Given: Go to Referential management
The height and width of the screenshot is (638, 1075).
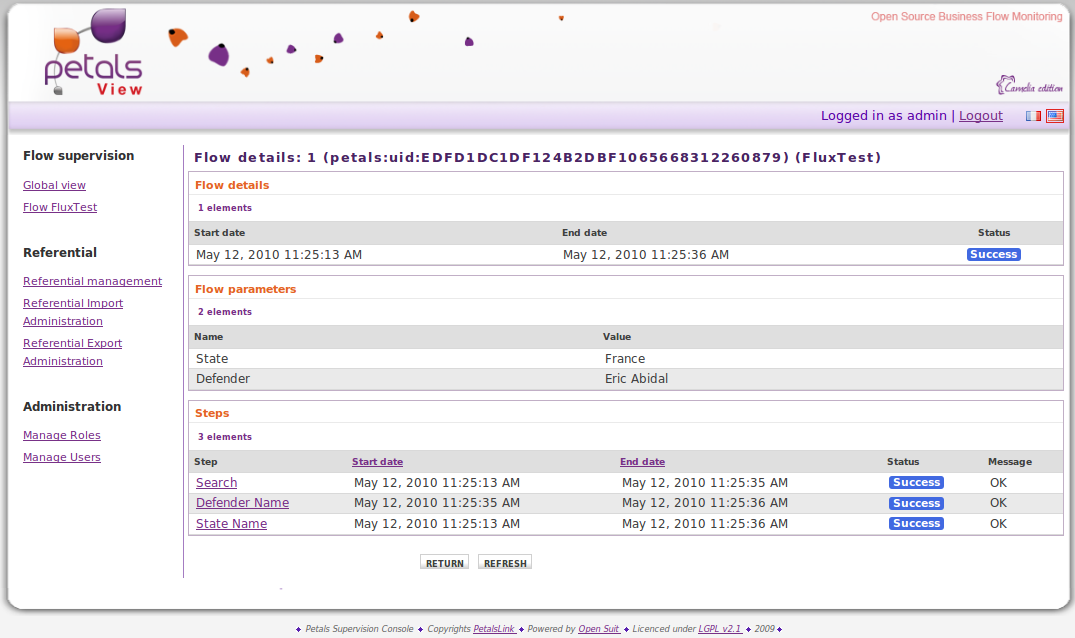Looking at the screenshot, I should (92, 281).
